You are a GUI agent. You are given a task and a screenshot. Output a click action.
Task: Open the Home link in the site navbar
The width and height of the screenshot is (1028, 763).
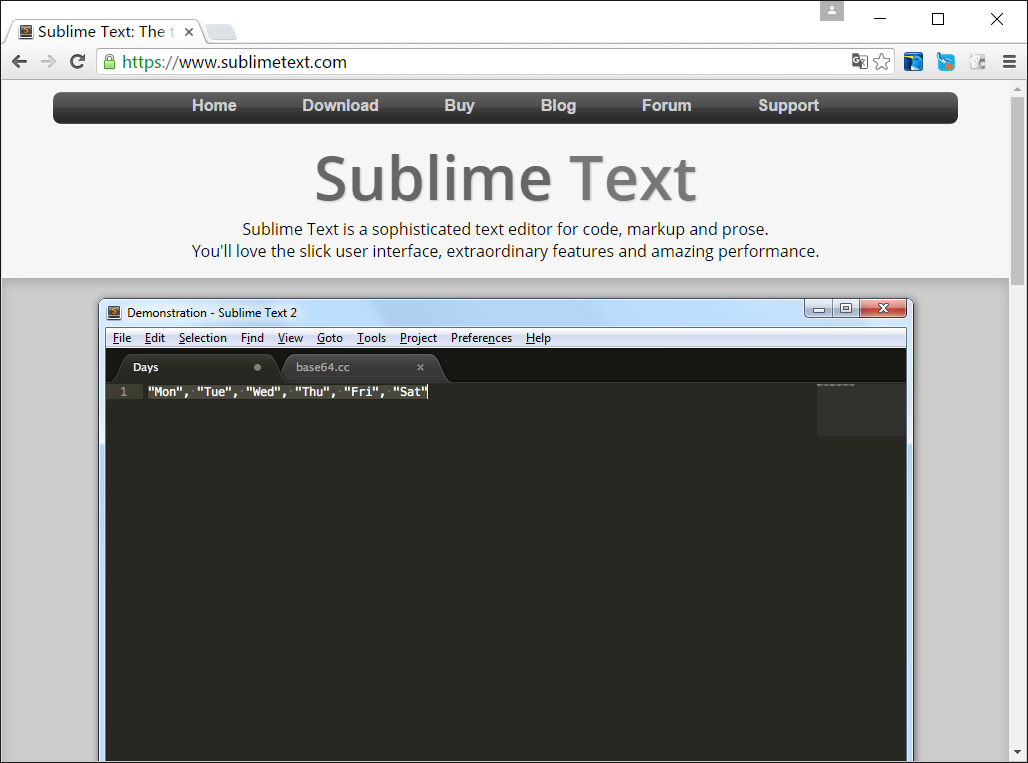(x=214, y=106)
